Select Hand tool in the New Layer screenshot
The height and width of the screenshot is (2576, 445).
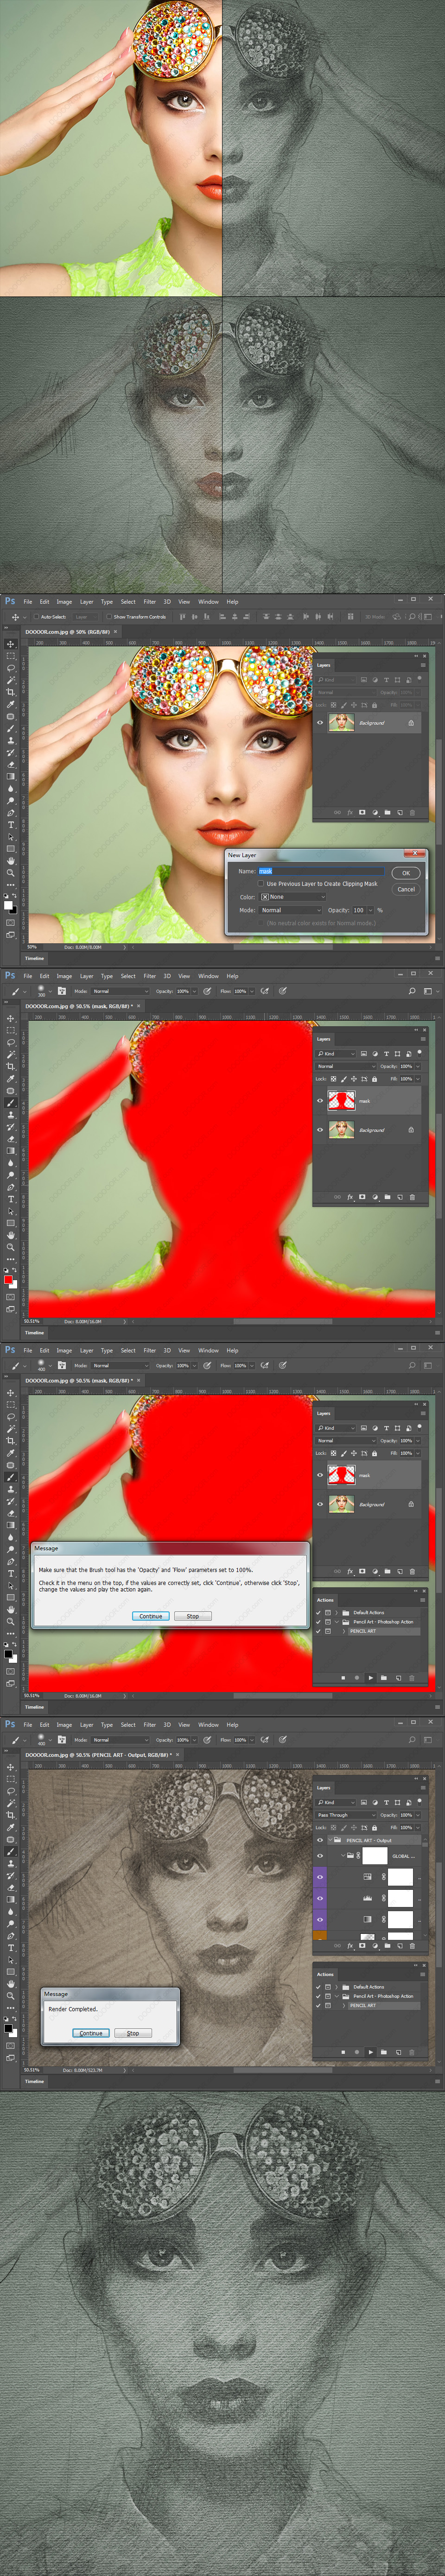[x=11, y=860]
